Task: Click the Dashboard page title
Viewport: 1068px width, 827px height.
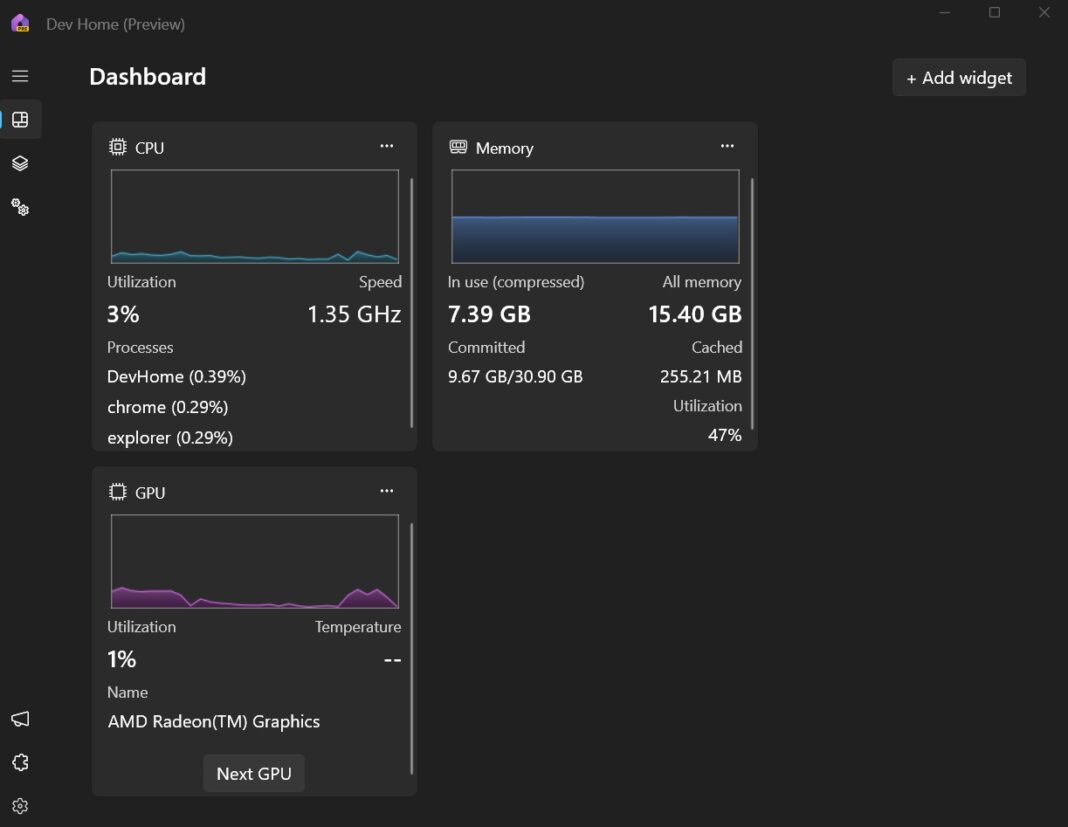Action: pyautogui.click(x=147, y=76)
